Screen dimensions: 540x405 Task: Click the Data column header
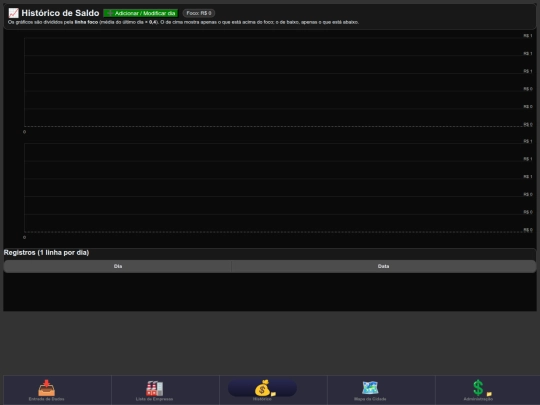coord(383,266)
